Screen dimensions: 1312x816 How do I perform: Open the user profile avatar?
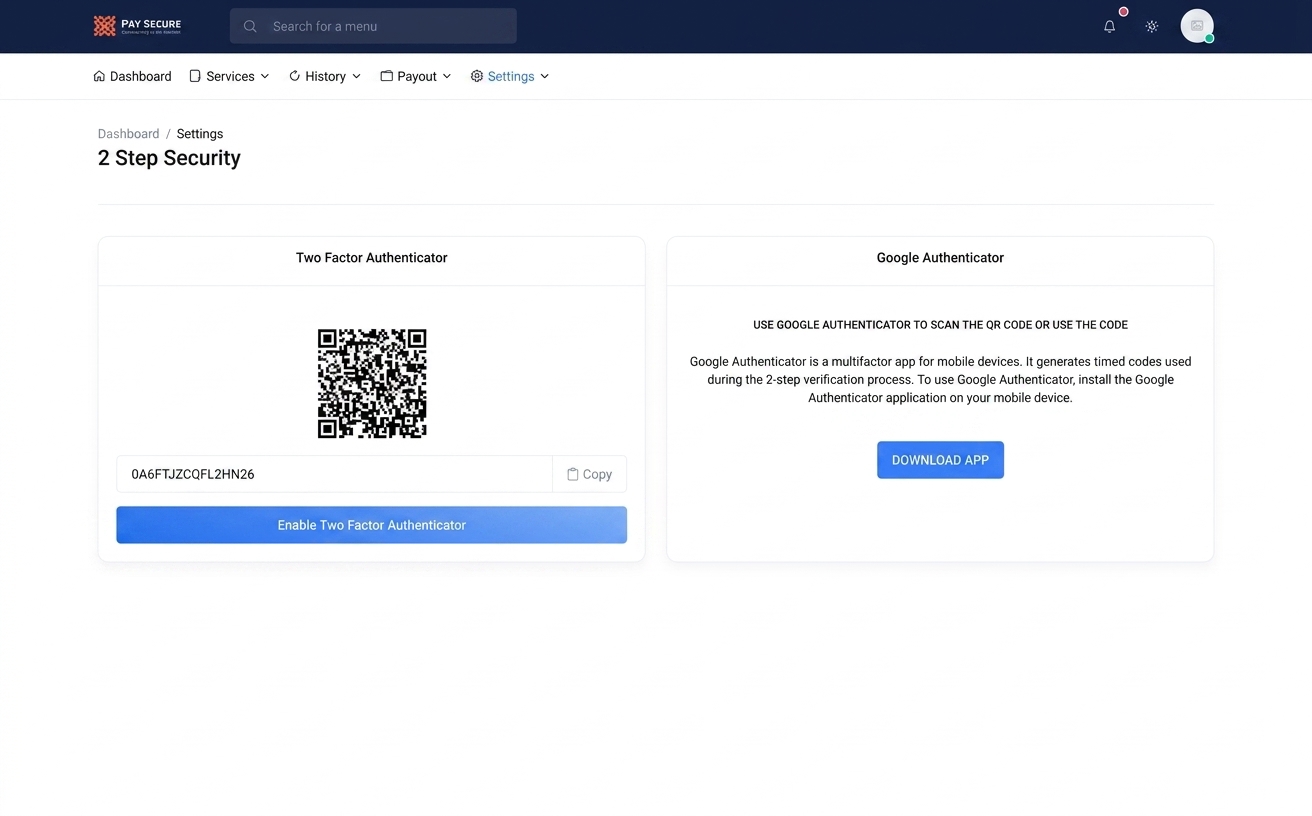click(1197, 26)
